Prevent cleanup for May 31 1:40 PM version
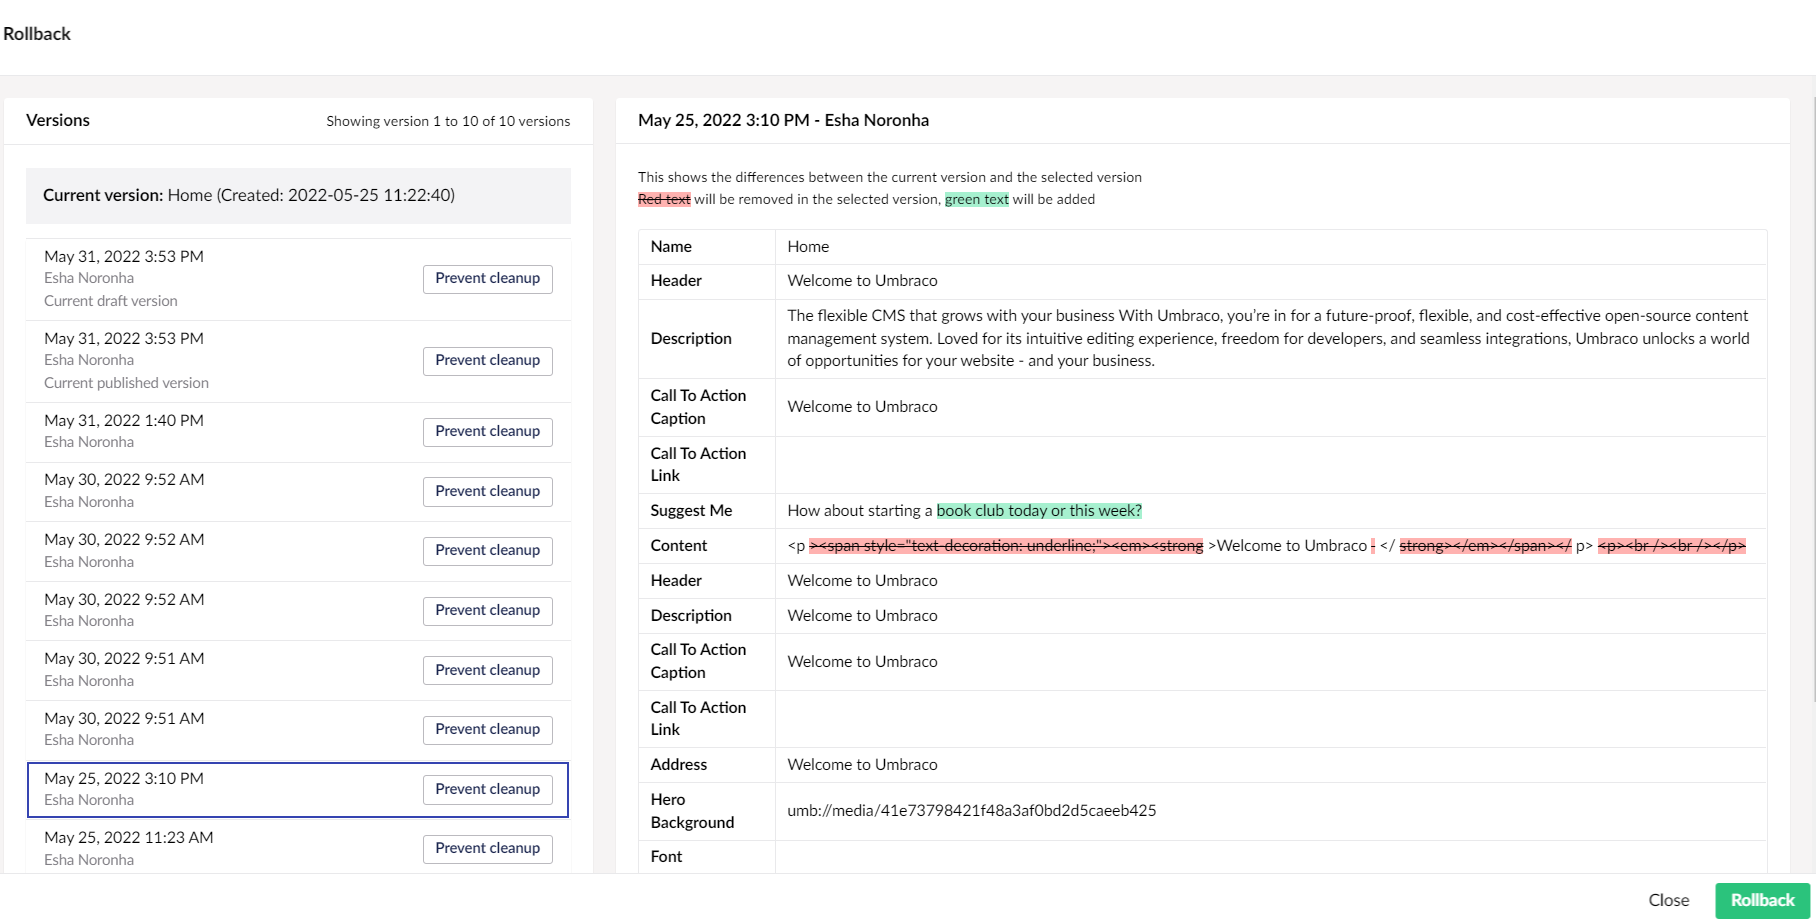Screen dimensions: 1816x924 [x=487, y=432]
